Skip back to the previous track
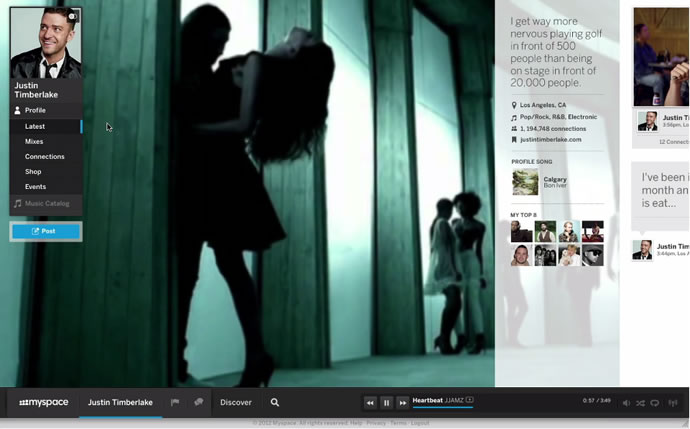This screenshot has height=429, width=690. pyautogui.click(x=370, y=403)
